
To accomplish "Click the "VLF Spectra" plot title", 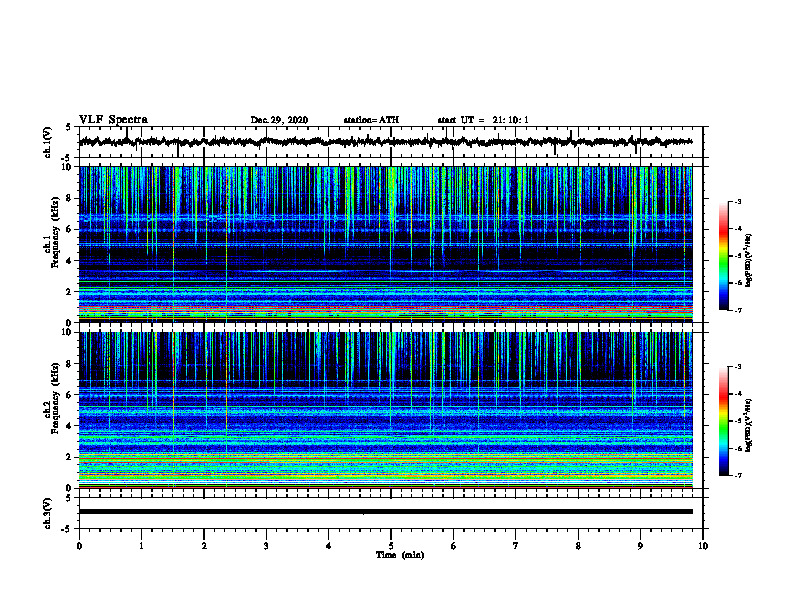I will (113, 120).
